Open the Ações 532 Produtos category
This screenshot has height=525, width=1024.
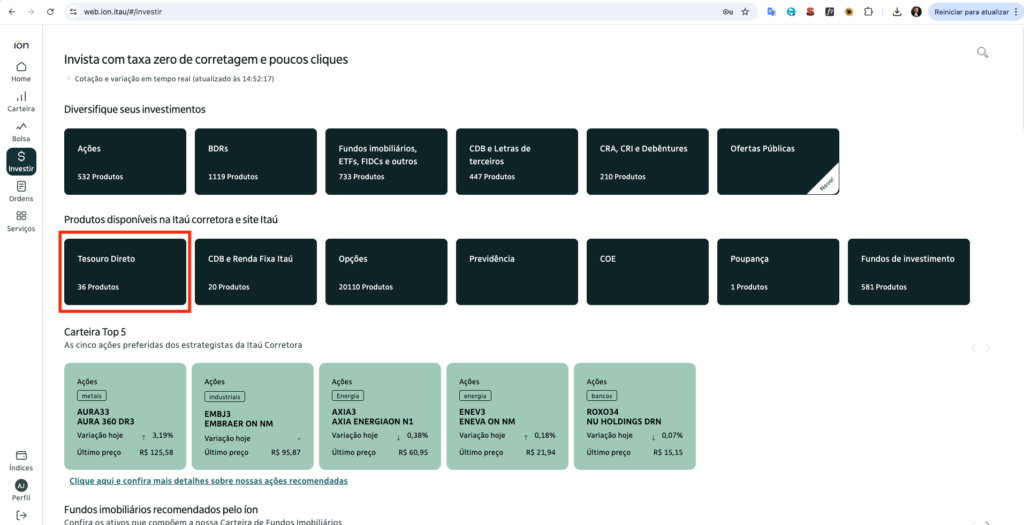pos(125,161)
